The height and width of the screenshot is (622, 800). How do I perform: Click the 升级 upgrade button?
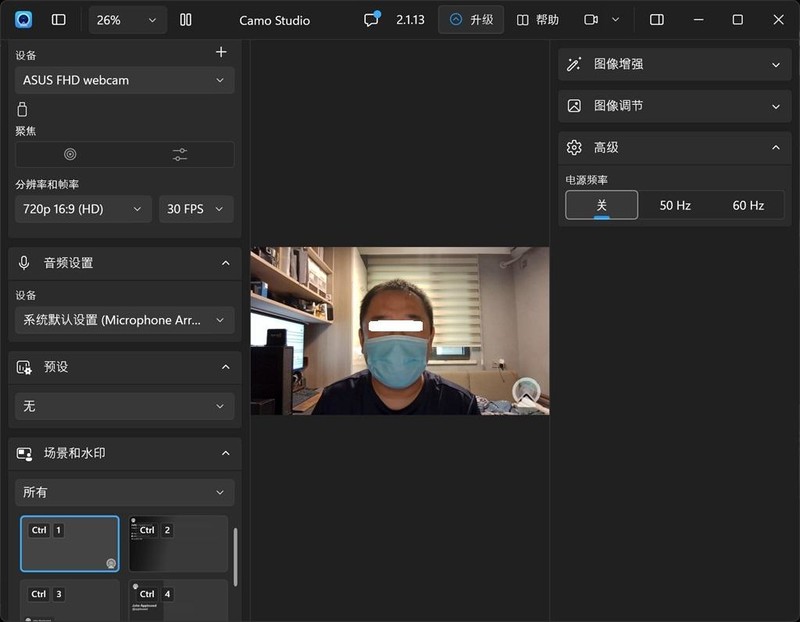pyautogui.click(x=471, y=20)
